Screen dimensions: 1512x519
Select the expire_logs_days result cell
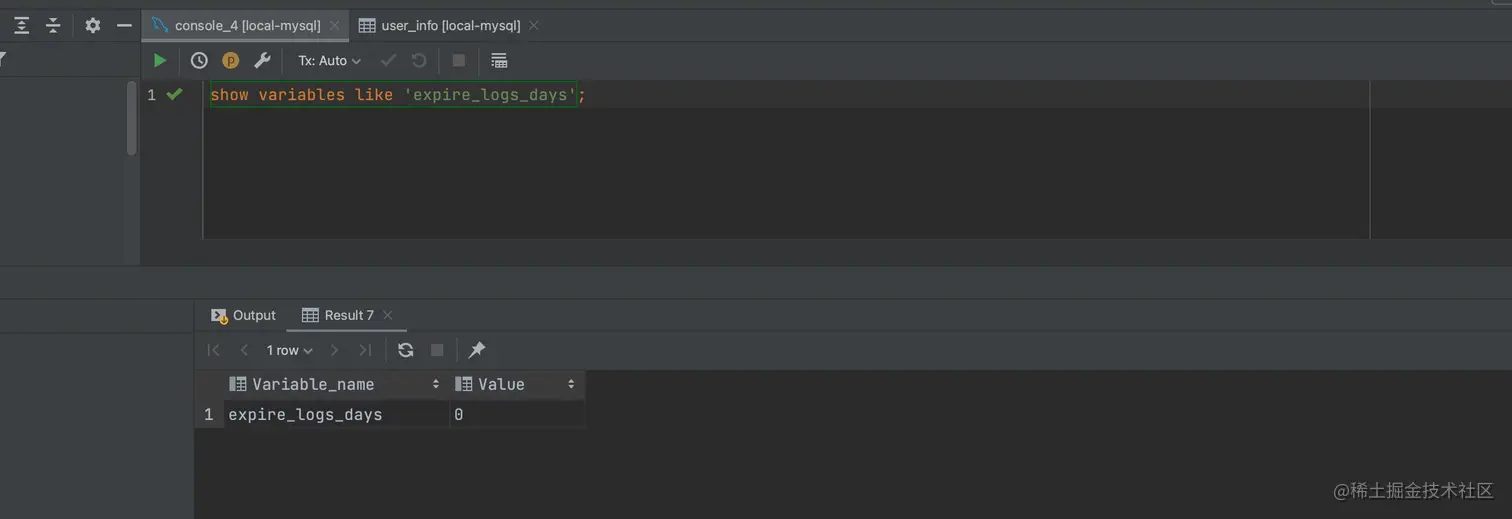click(x=336, y=414)
